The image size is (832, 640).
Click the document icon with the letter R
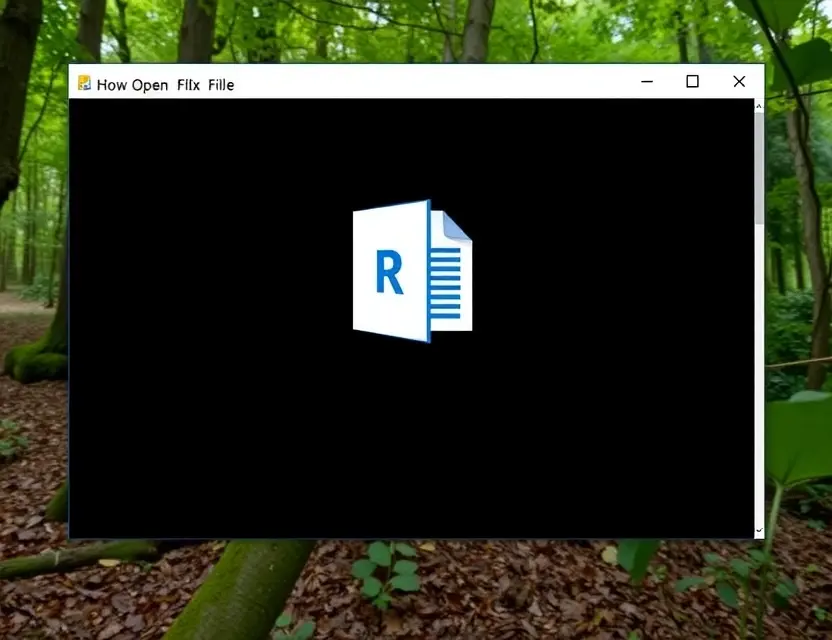(x=412, y=271)
